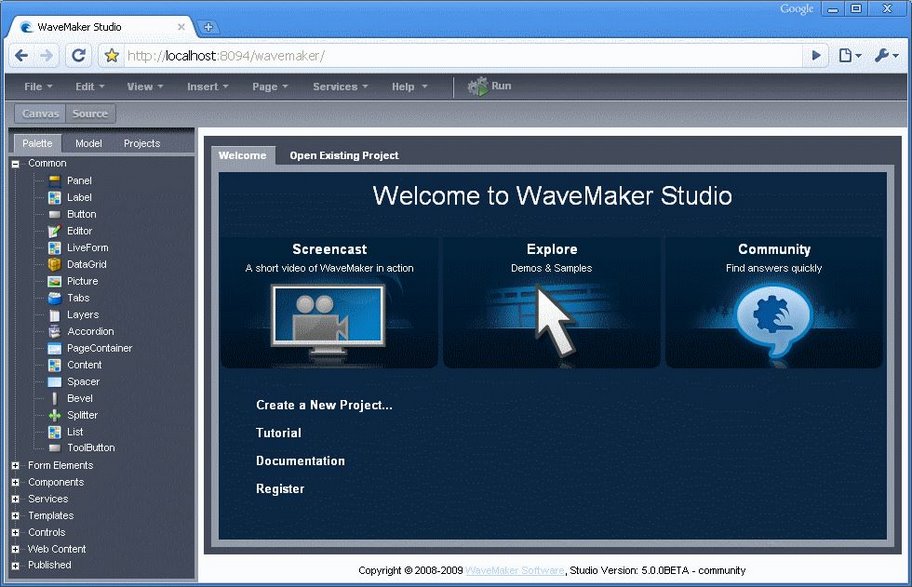This screenshot has width=912, height=587.
Task: Open the WaveMaker Software footer link
Action: pos(514,571)
